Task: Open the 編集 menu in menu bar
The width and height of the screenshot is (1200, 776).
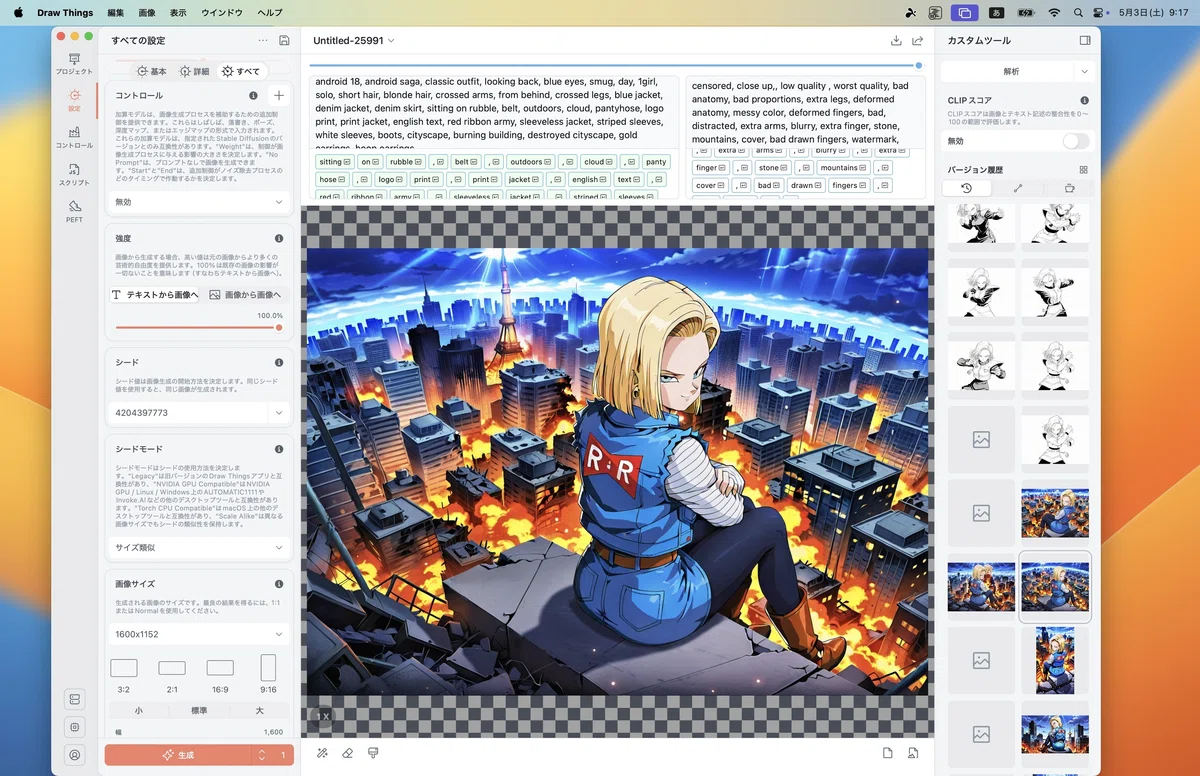Action: click(116, 12)
